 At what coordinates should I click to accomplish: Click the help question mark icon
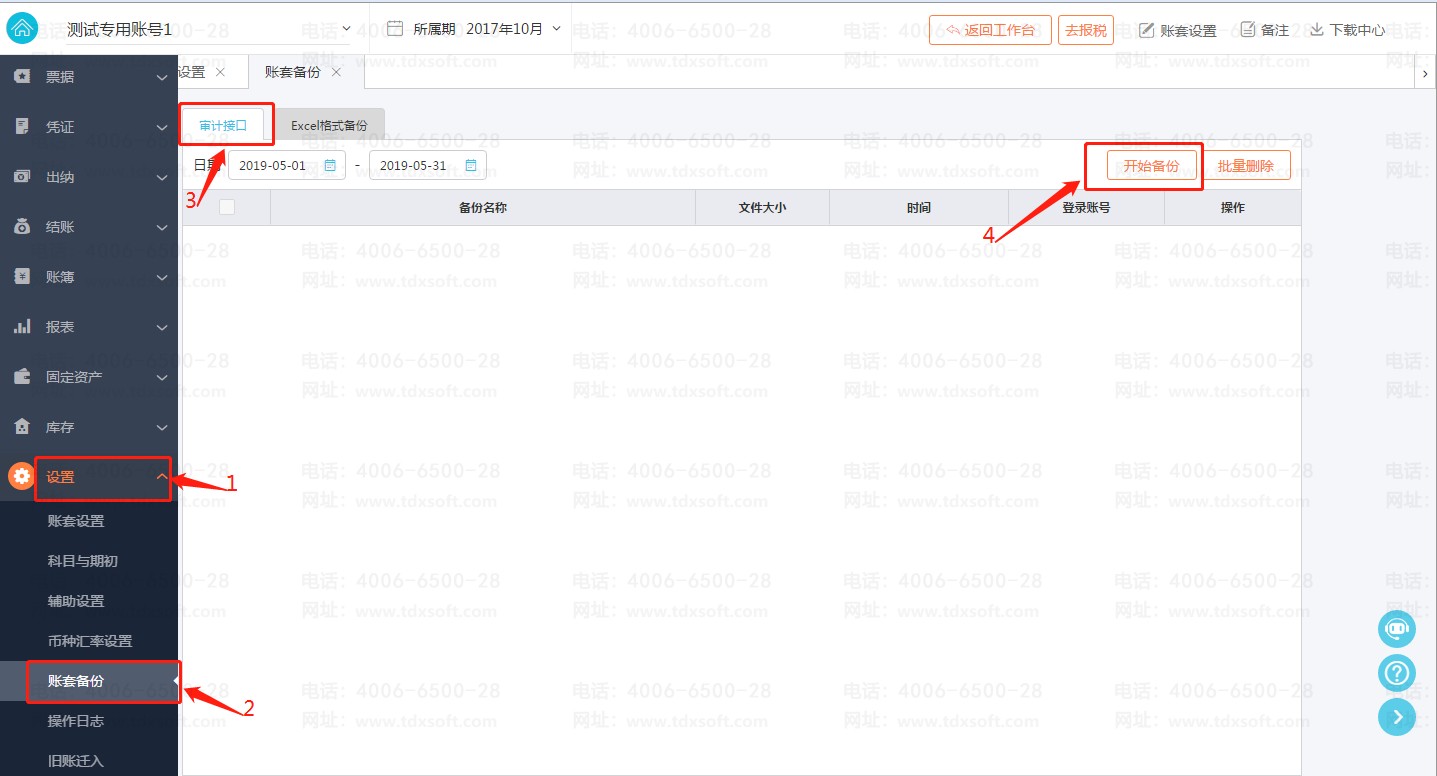point(1396,673)
